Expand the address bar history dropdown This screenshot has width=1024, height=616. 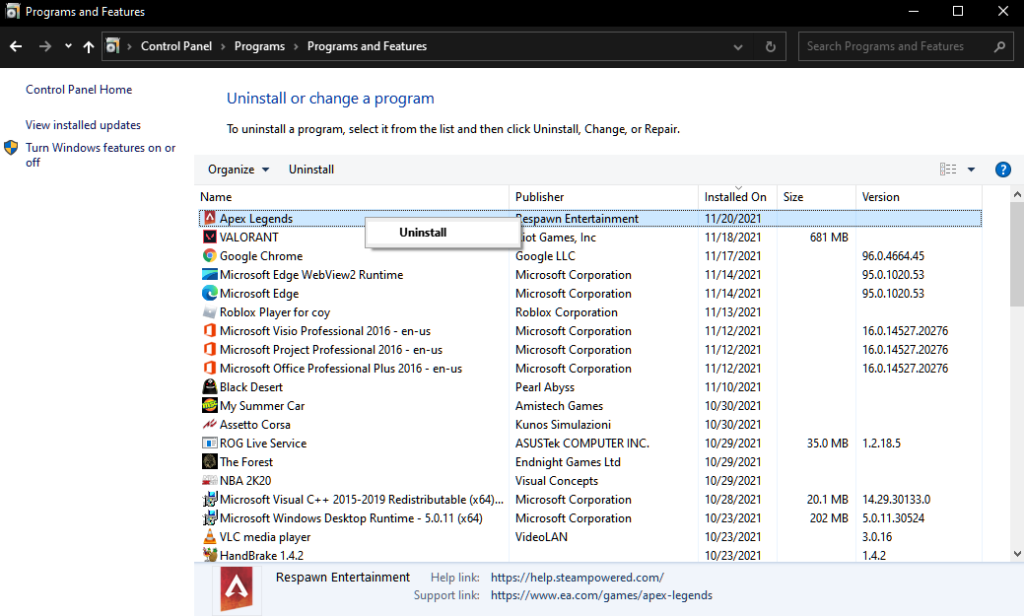(738, 47)
